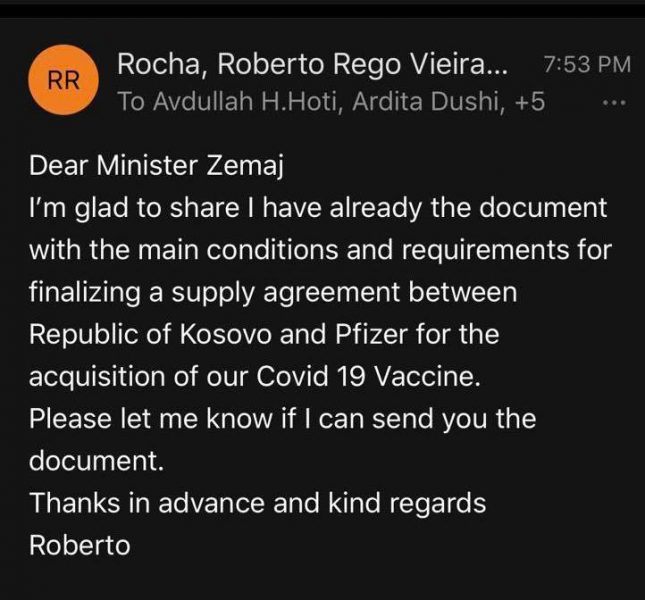Select recipient Avdullah H.Hoti
Viewport: 645px width, 600px height.
click(x=220, y=102)
